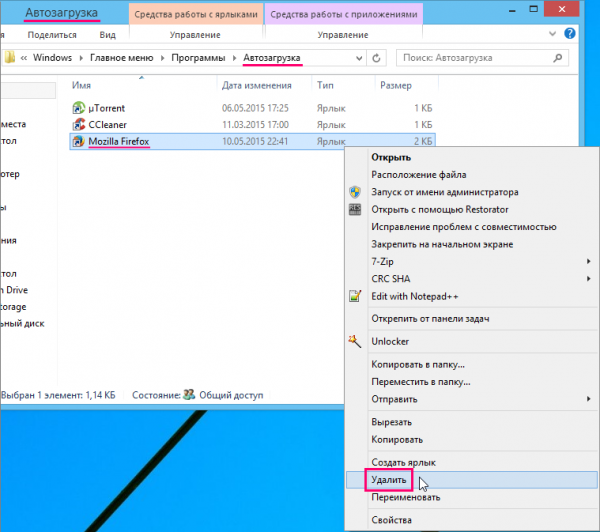
Task: Sort by the Тип column header
Action: [x=325, y=85]
